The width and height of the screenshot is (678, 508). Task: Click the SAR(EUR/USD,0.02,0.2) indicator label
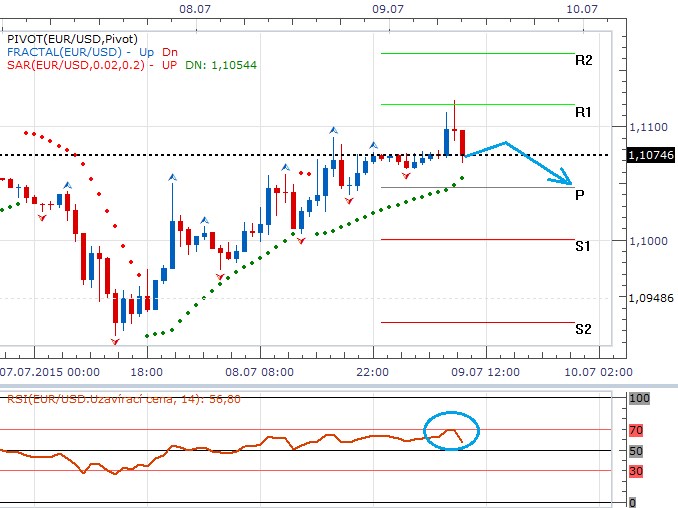76,65
